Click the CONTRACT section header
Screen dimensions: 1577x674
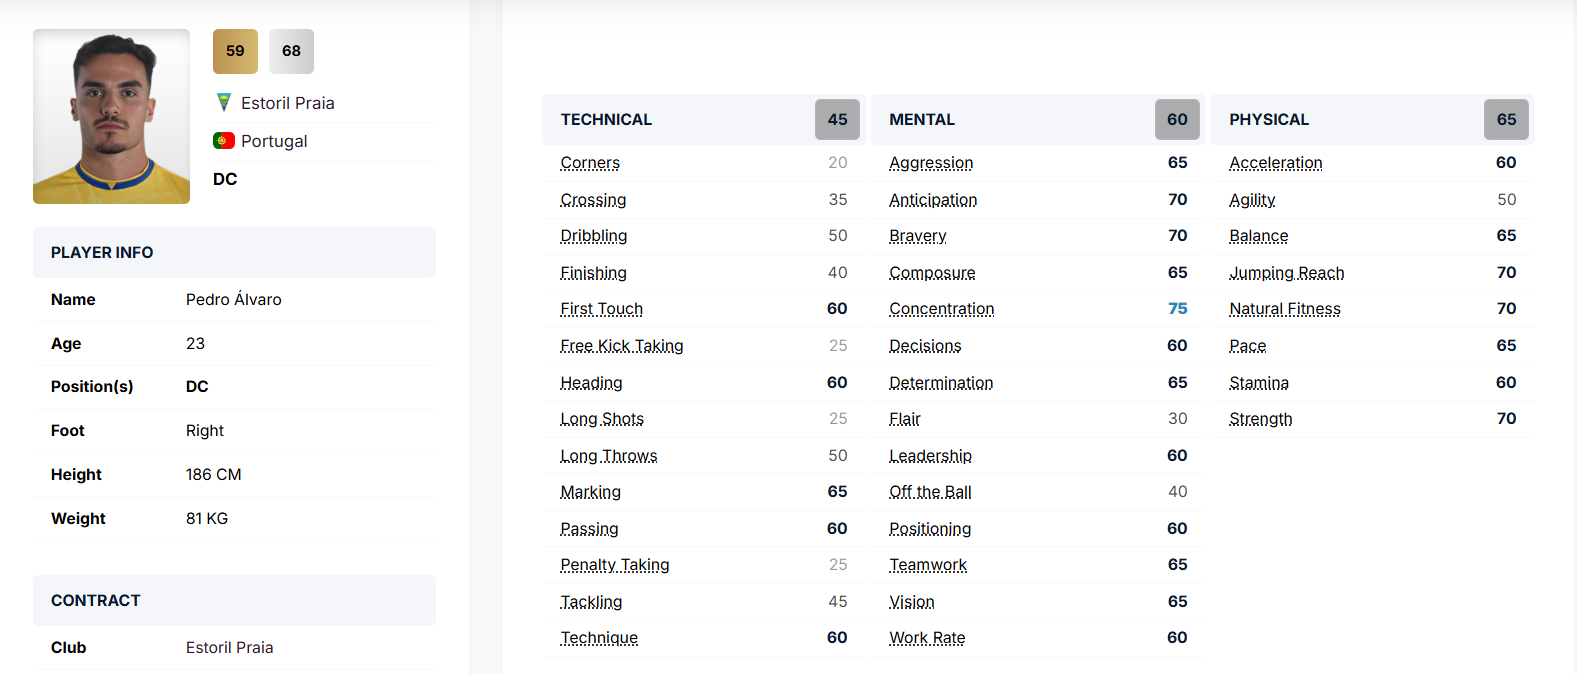[96, 601]
